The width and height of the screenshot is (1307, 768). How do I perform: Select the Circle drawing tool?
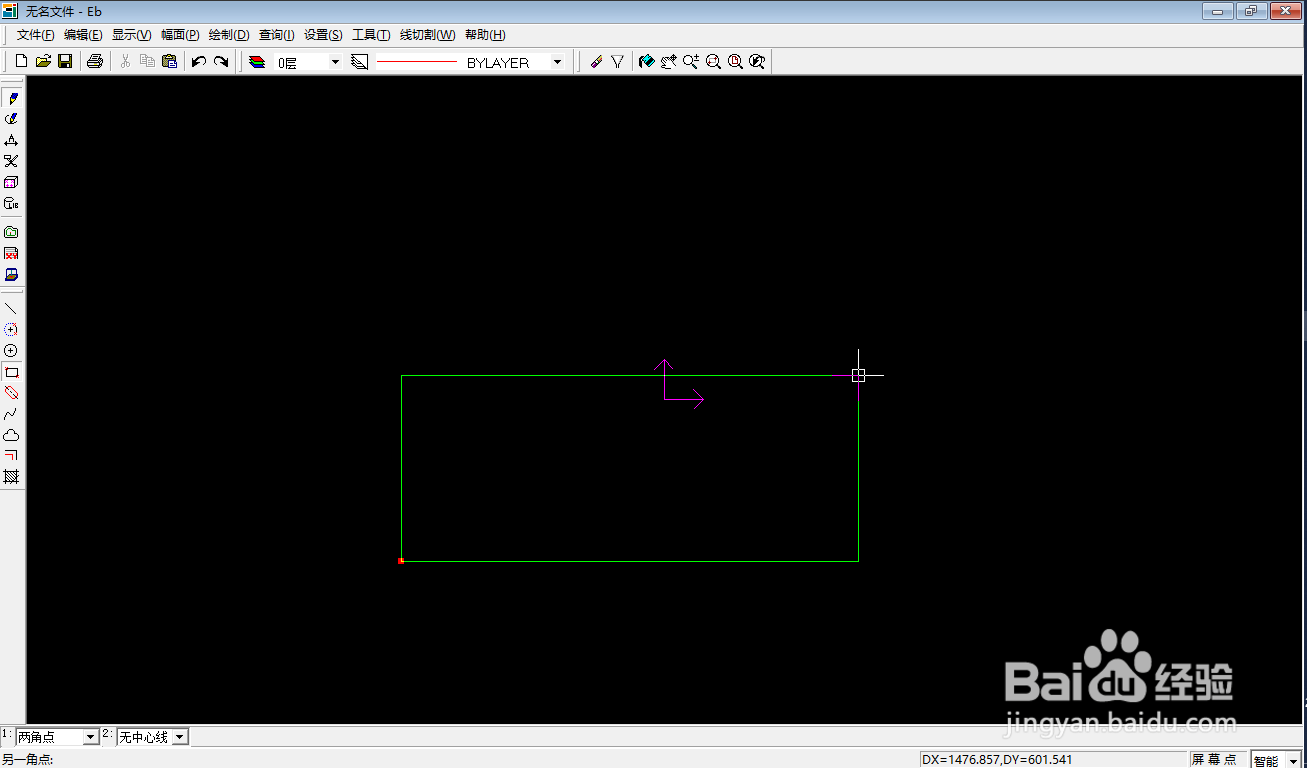pos(12,351)
